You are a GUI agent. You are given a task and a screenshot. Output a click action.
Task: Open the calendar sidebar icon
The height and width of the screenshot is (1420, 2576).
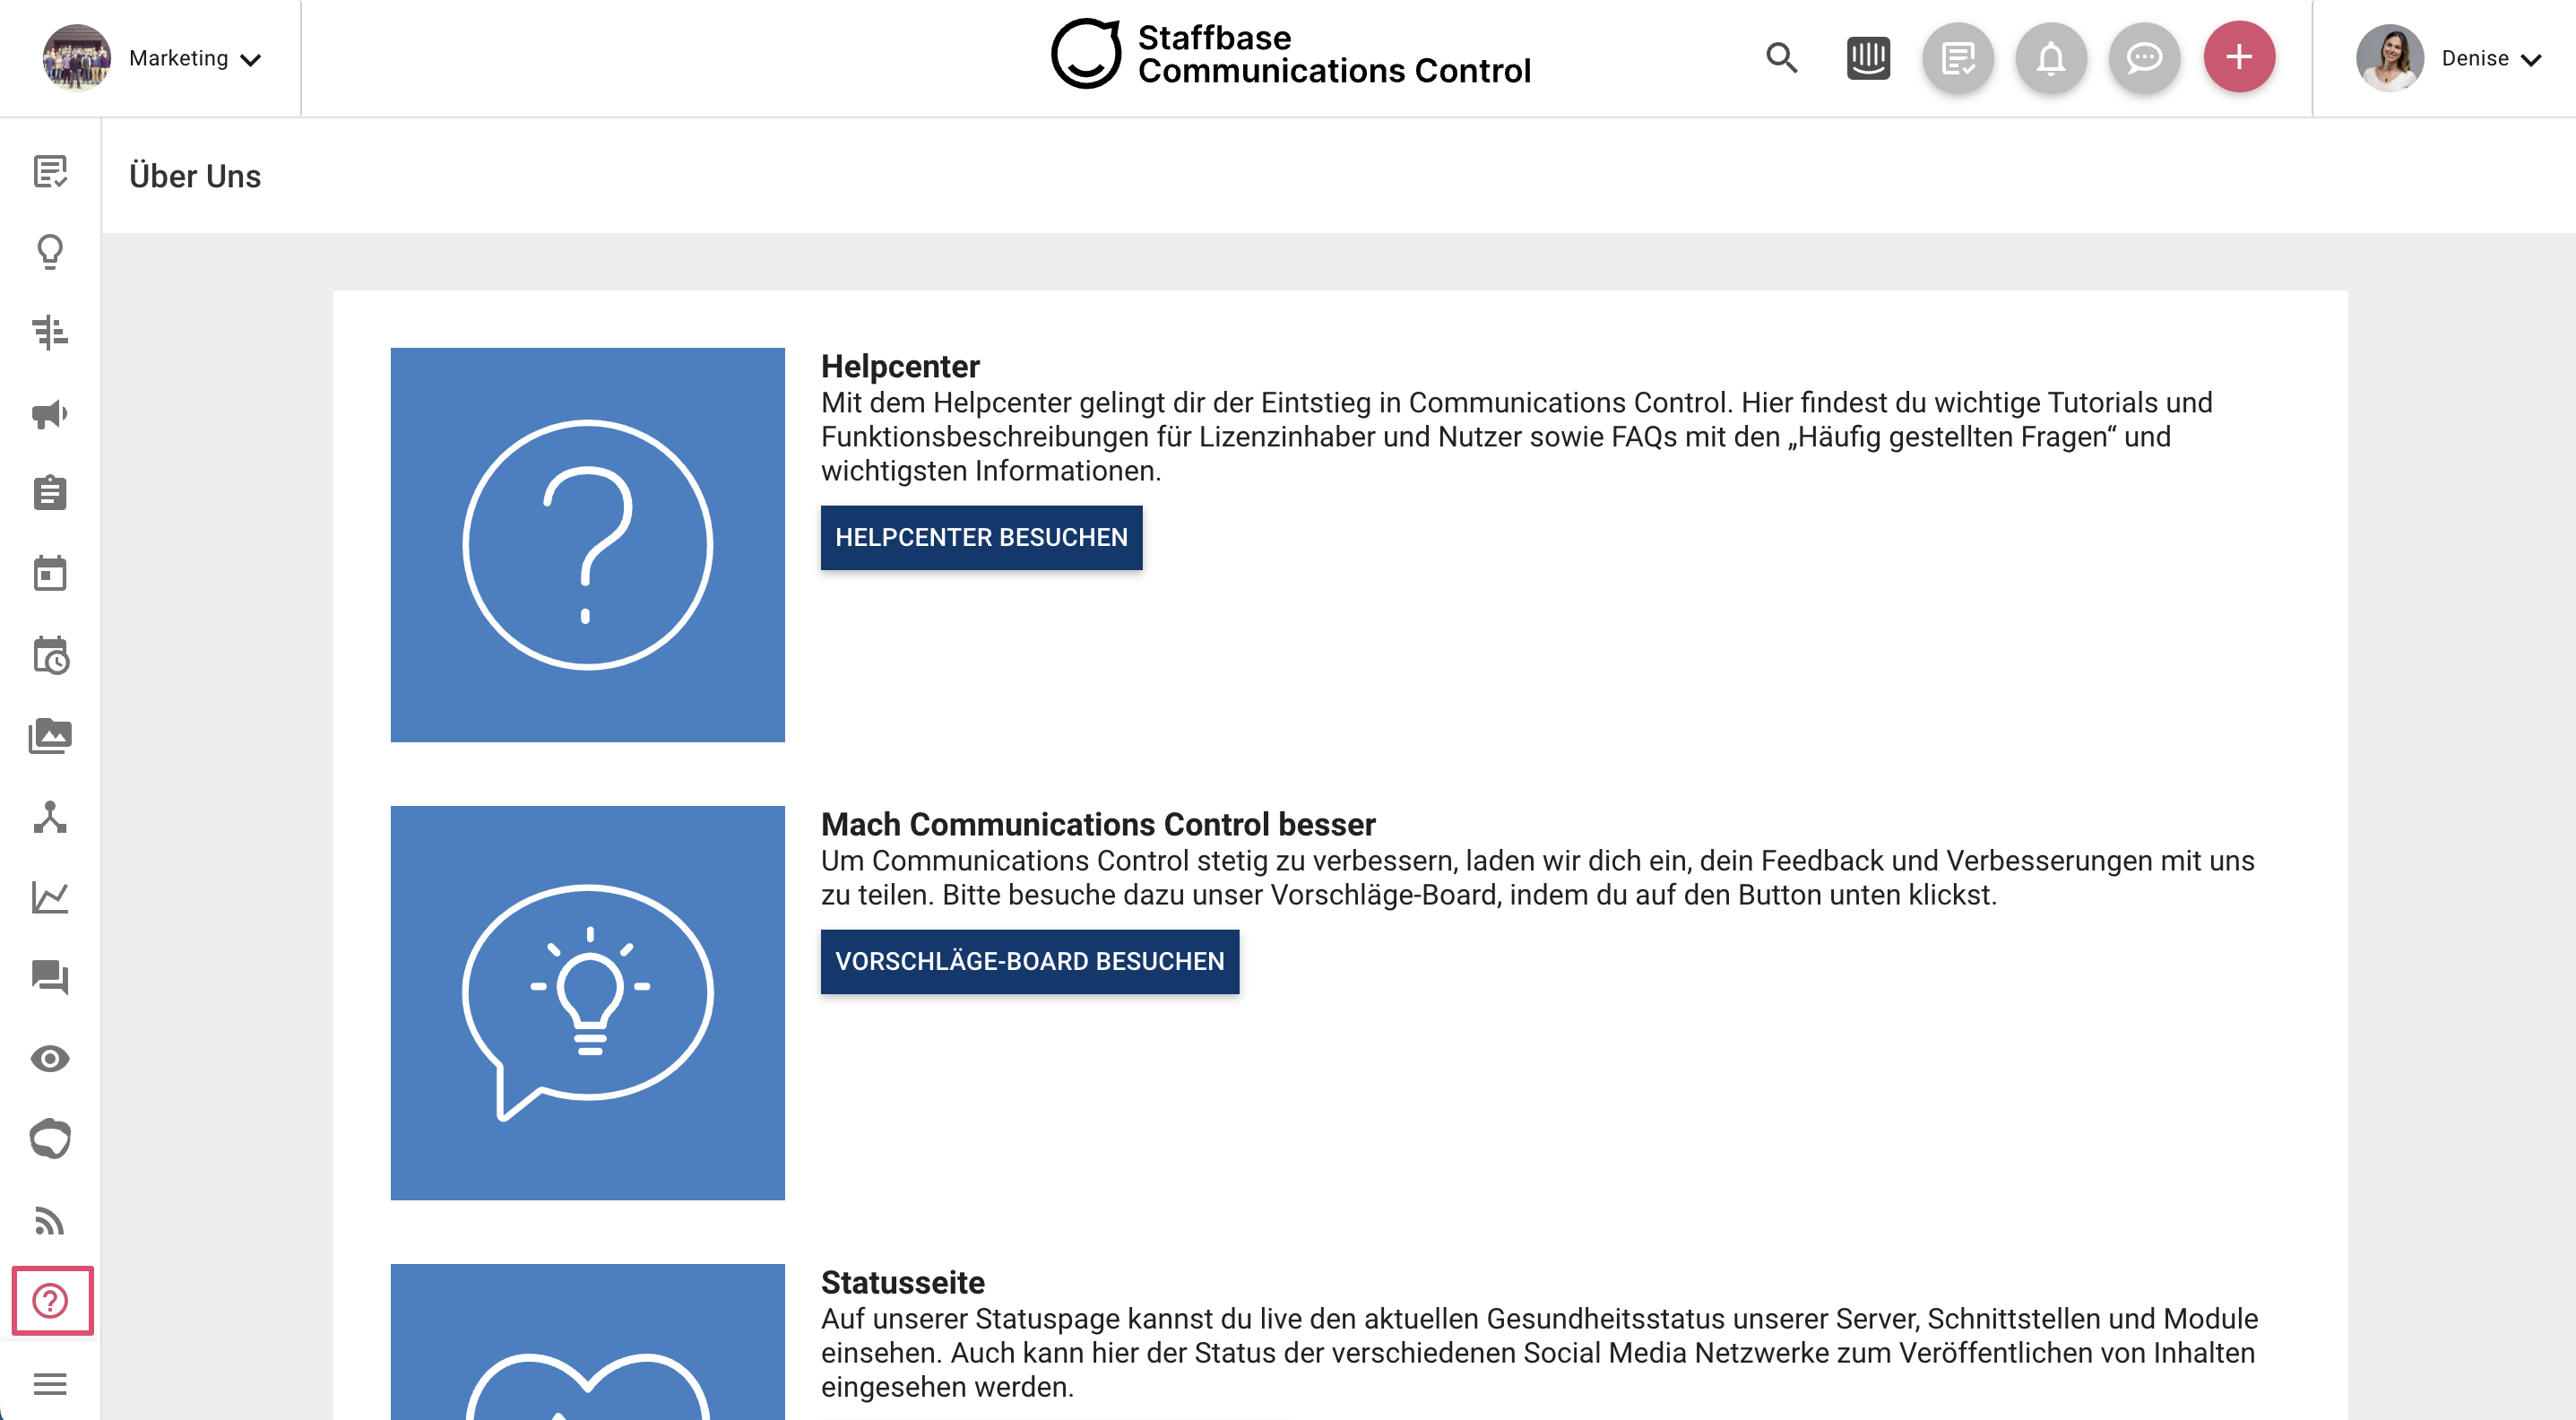coord(50,574)
